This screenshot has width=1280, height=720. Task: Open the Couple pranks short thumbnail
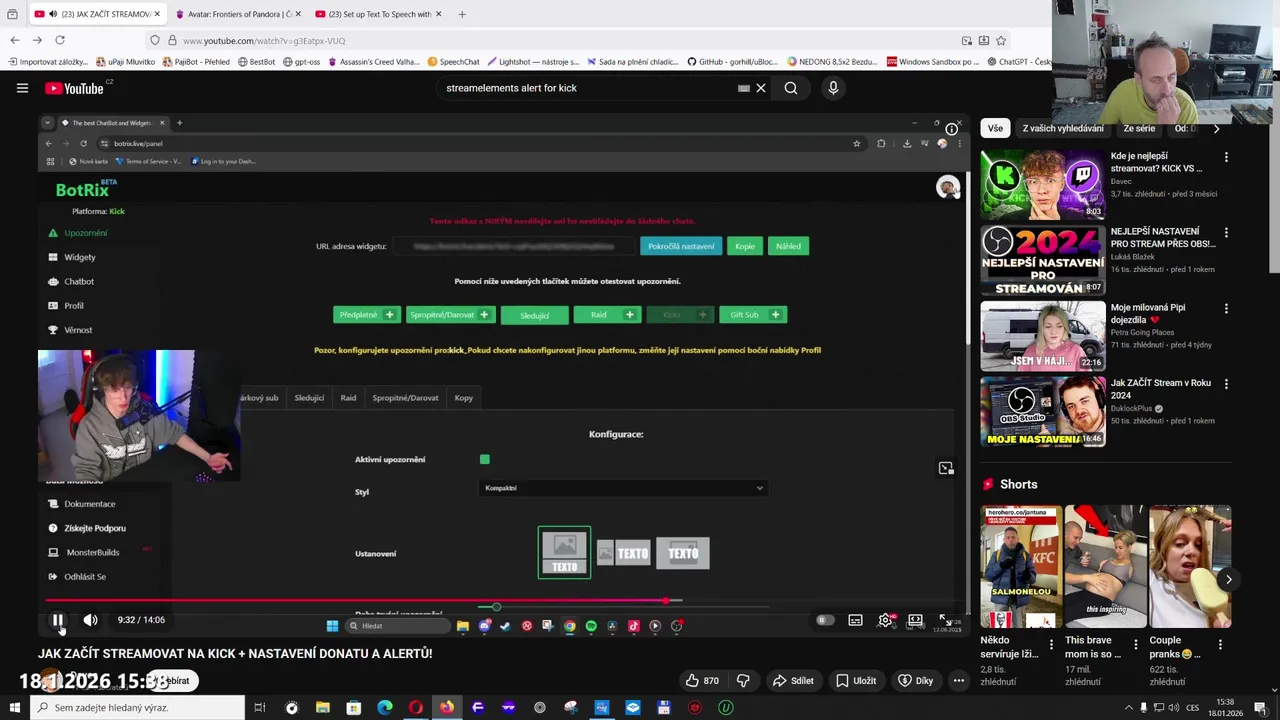coord(1189,566)
